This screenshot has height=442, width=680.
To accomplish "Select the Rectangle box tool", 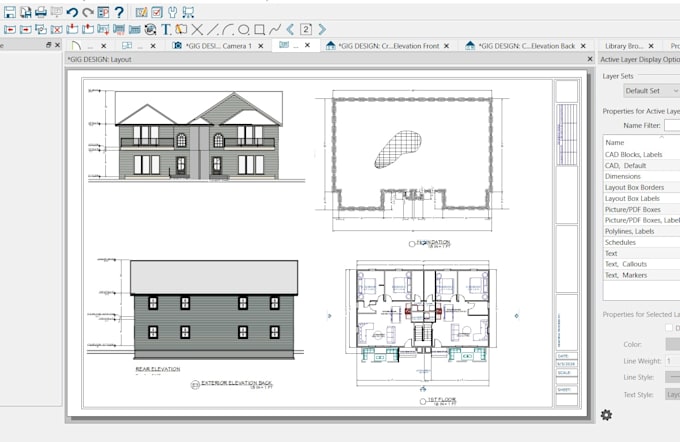I will (x=259, y=29).
